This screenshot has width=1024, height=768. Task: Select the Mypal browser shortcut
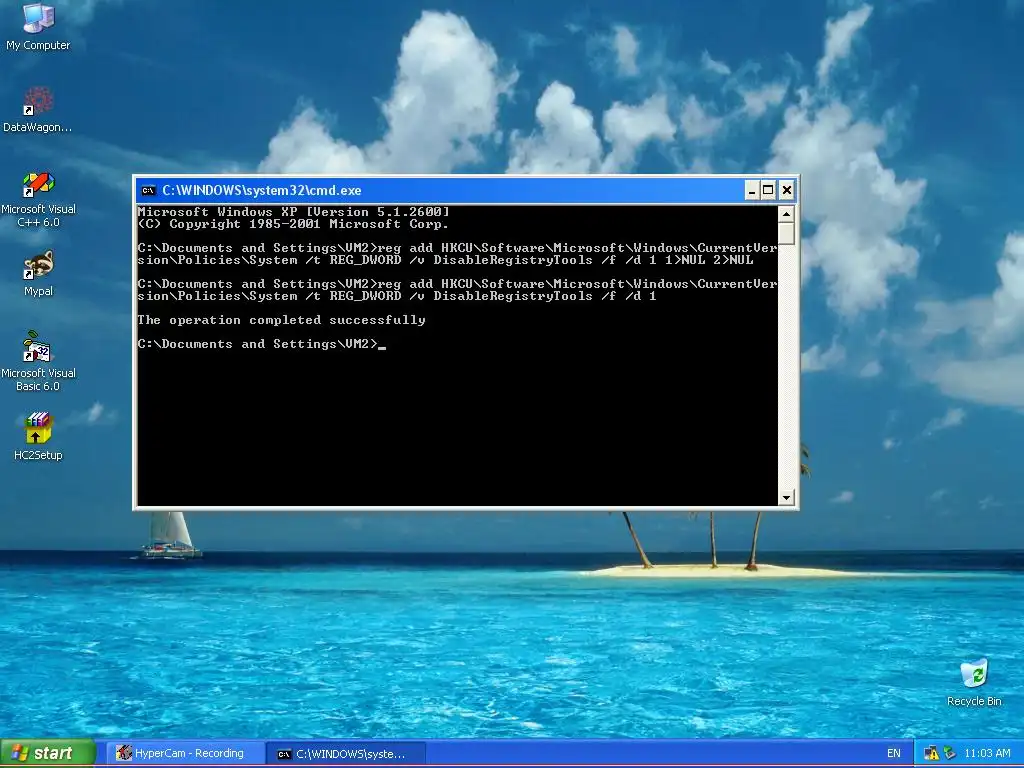(38, 274)
